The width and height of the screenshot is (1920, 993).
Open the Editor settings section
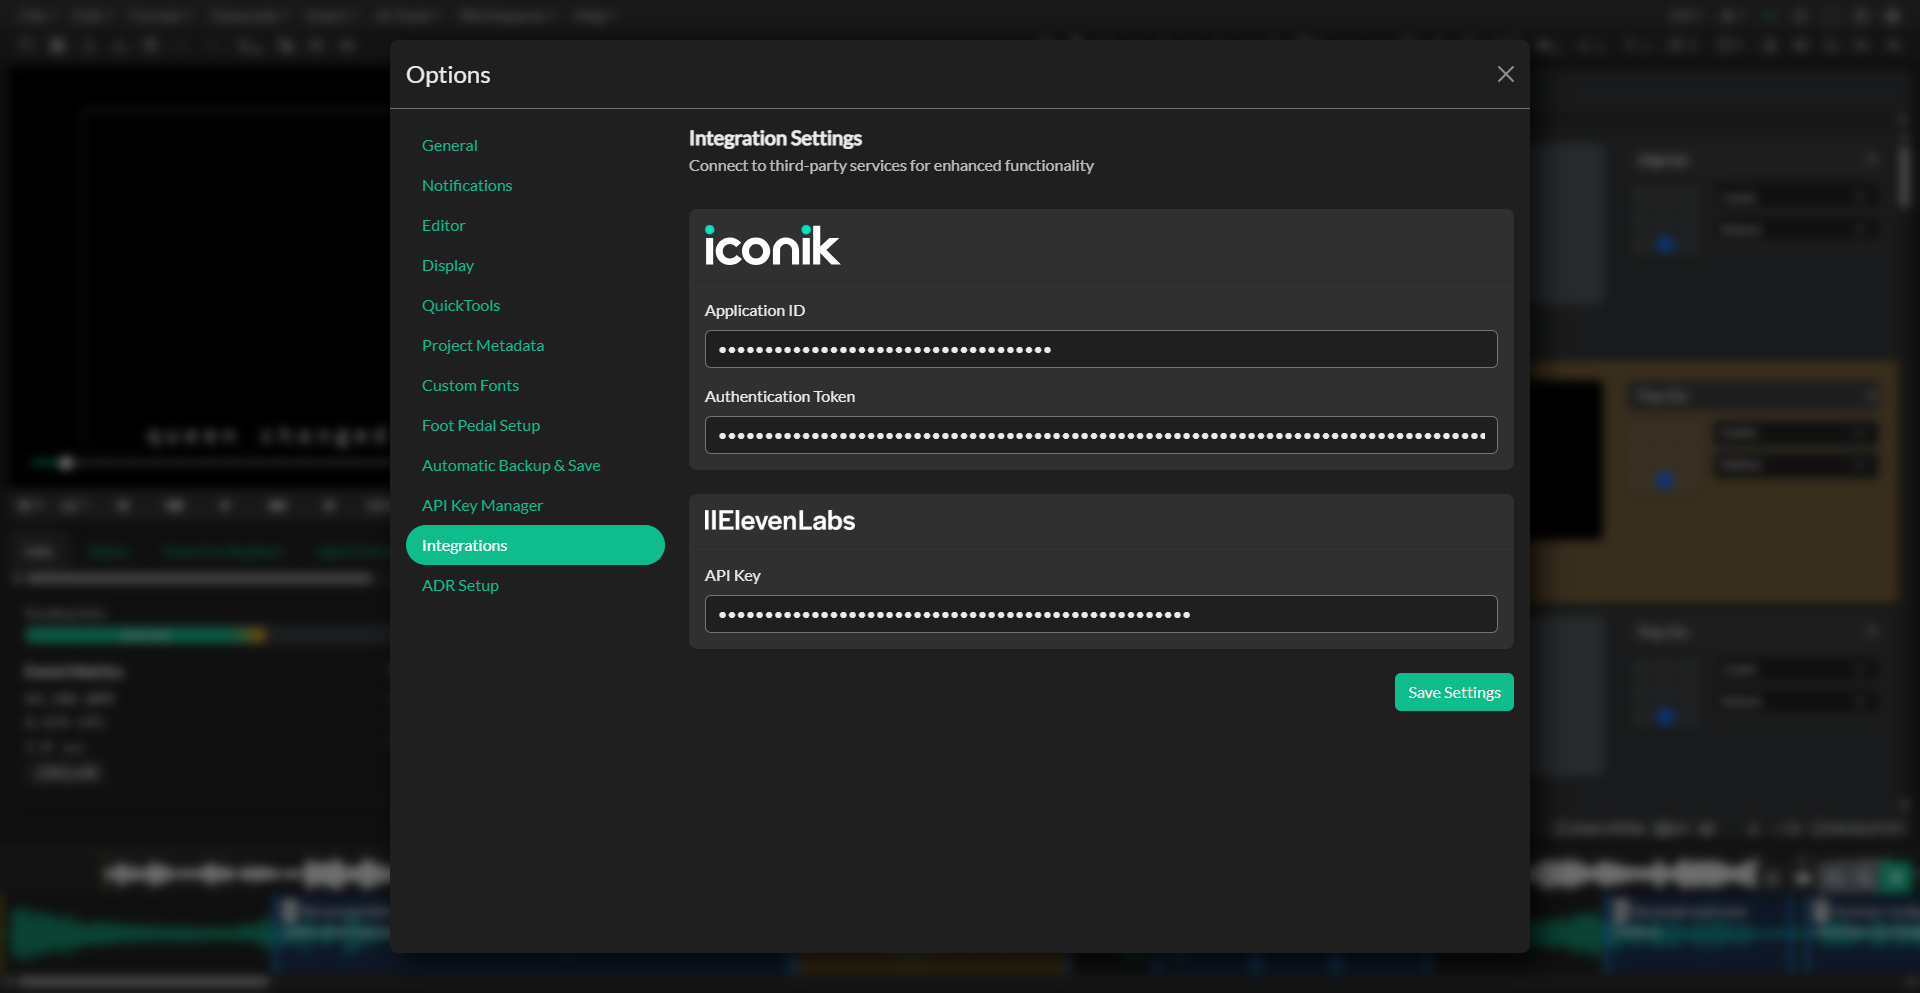coord(443,225)
